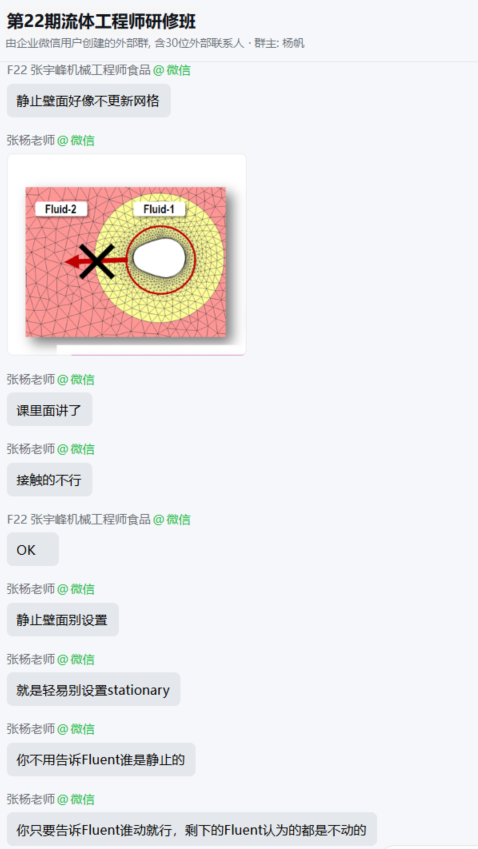Click the Fluid-1 label in image
The image size is (478, 849).
pyautogui.click(x=159, y=210)
